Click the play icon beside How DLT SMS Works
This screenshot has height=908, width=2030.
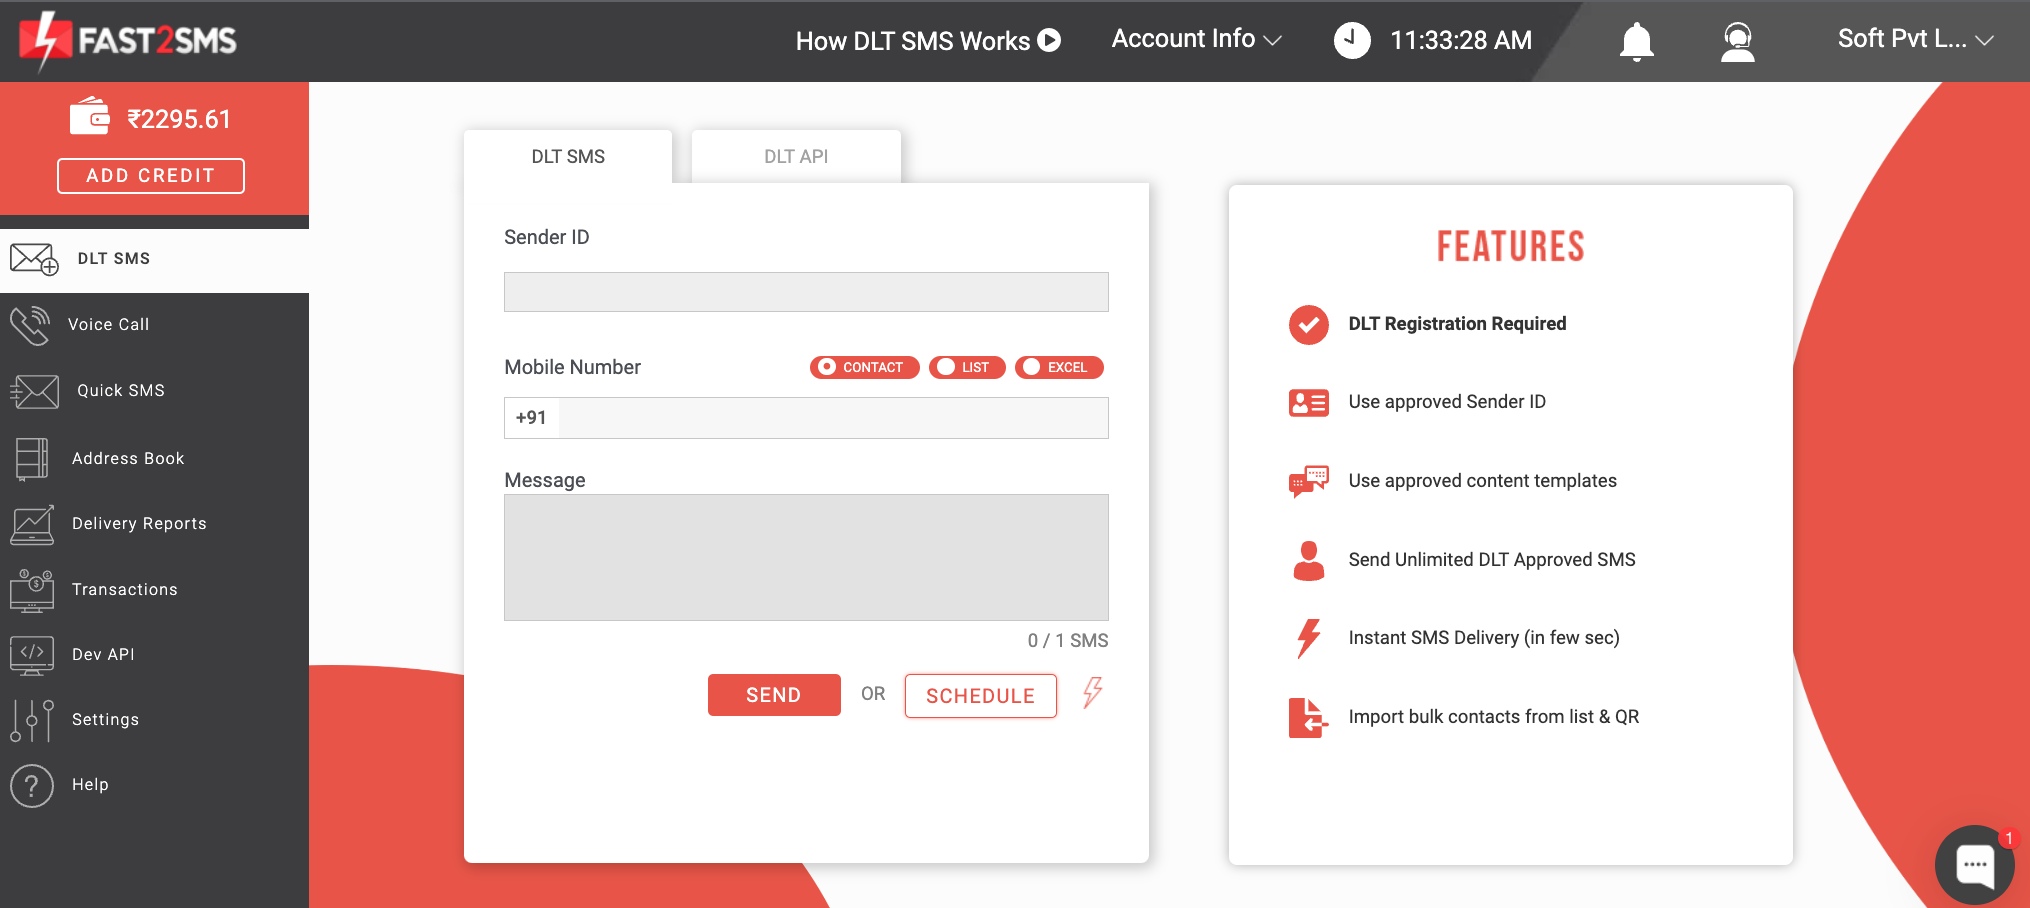point(1049,40)
